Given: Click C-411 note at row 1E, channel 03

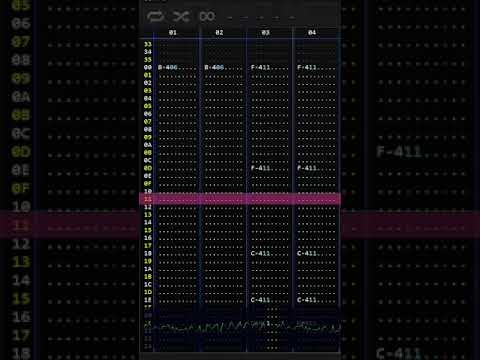Looking at the screenshot, I should (260, 300).
